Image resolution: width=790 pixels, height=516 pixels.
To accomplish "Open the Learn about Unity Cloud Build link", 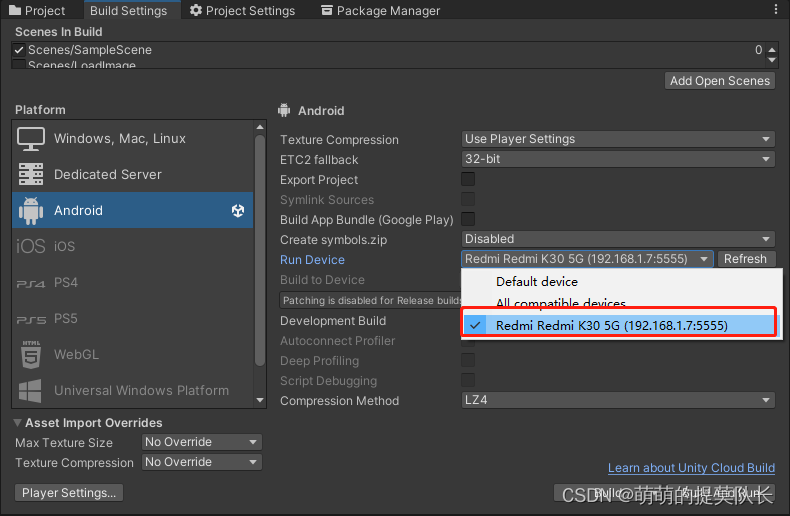I will [x=691, y=468].
